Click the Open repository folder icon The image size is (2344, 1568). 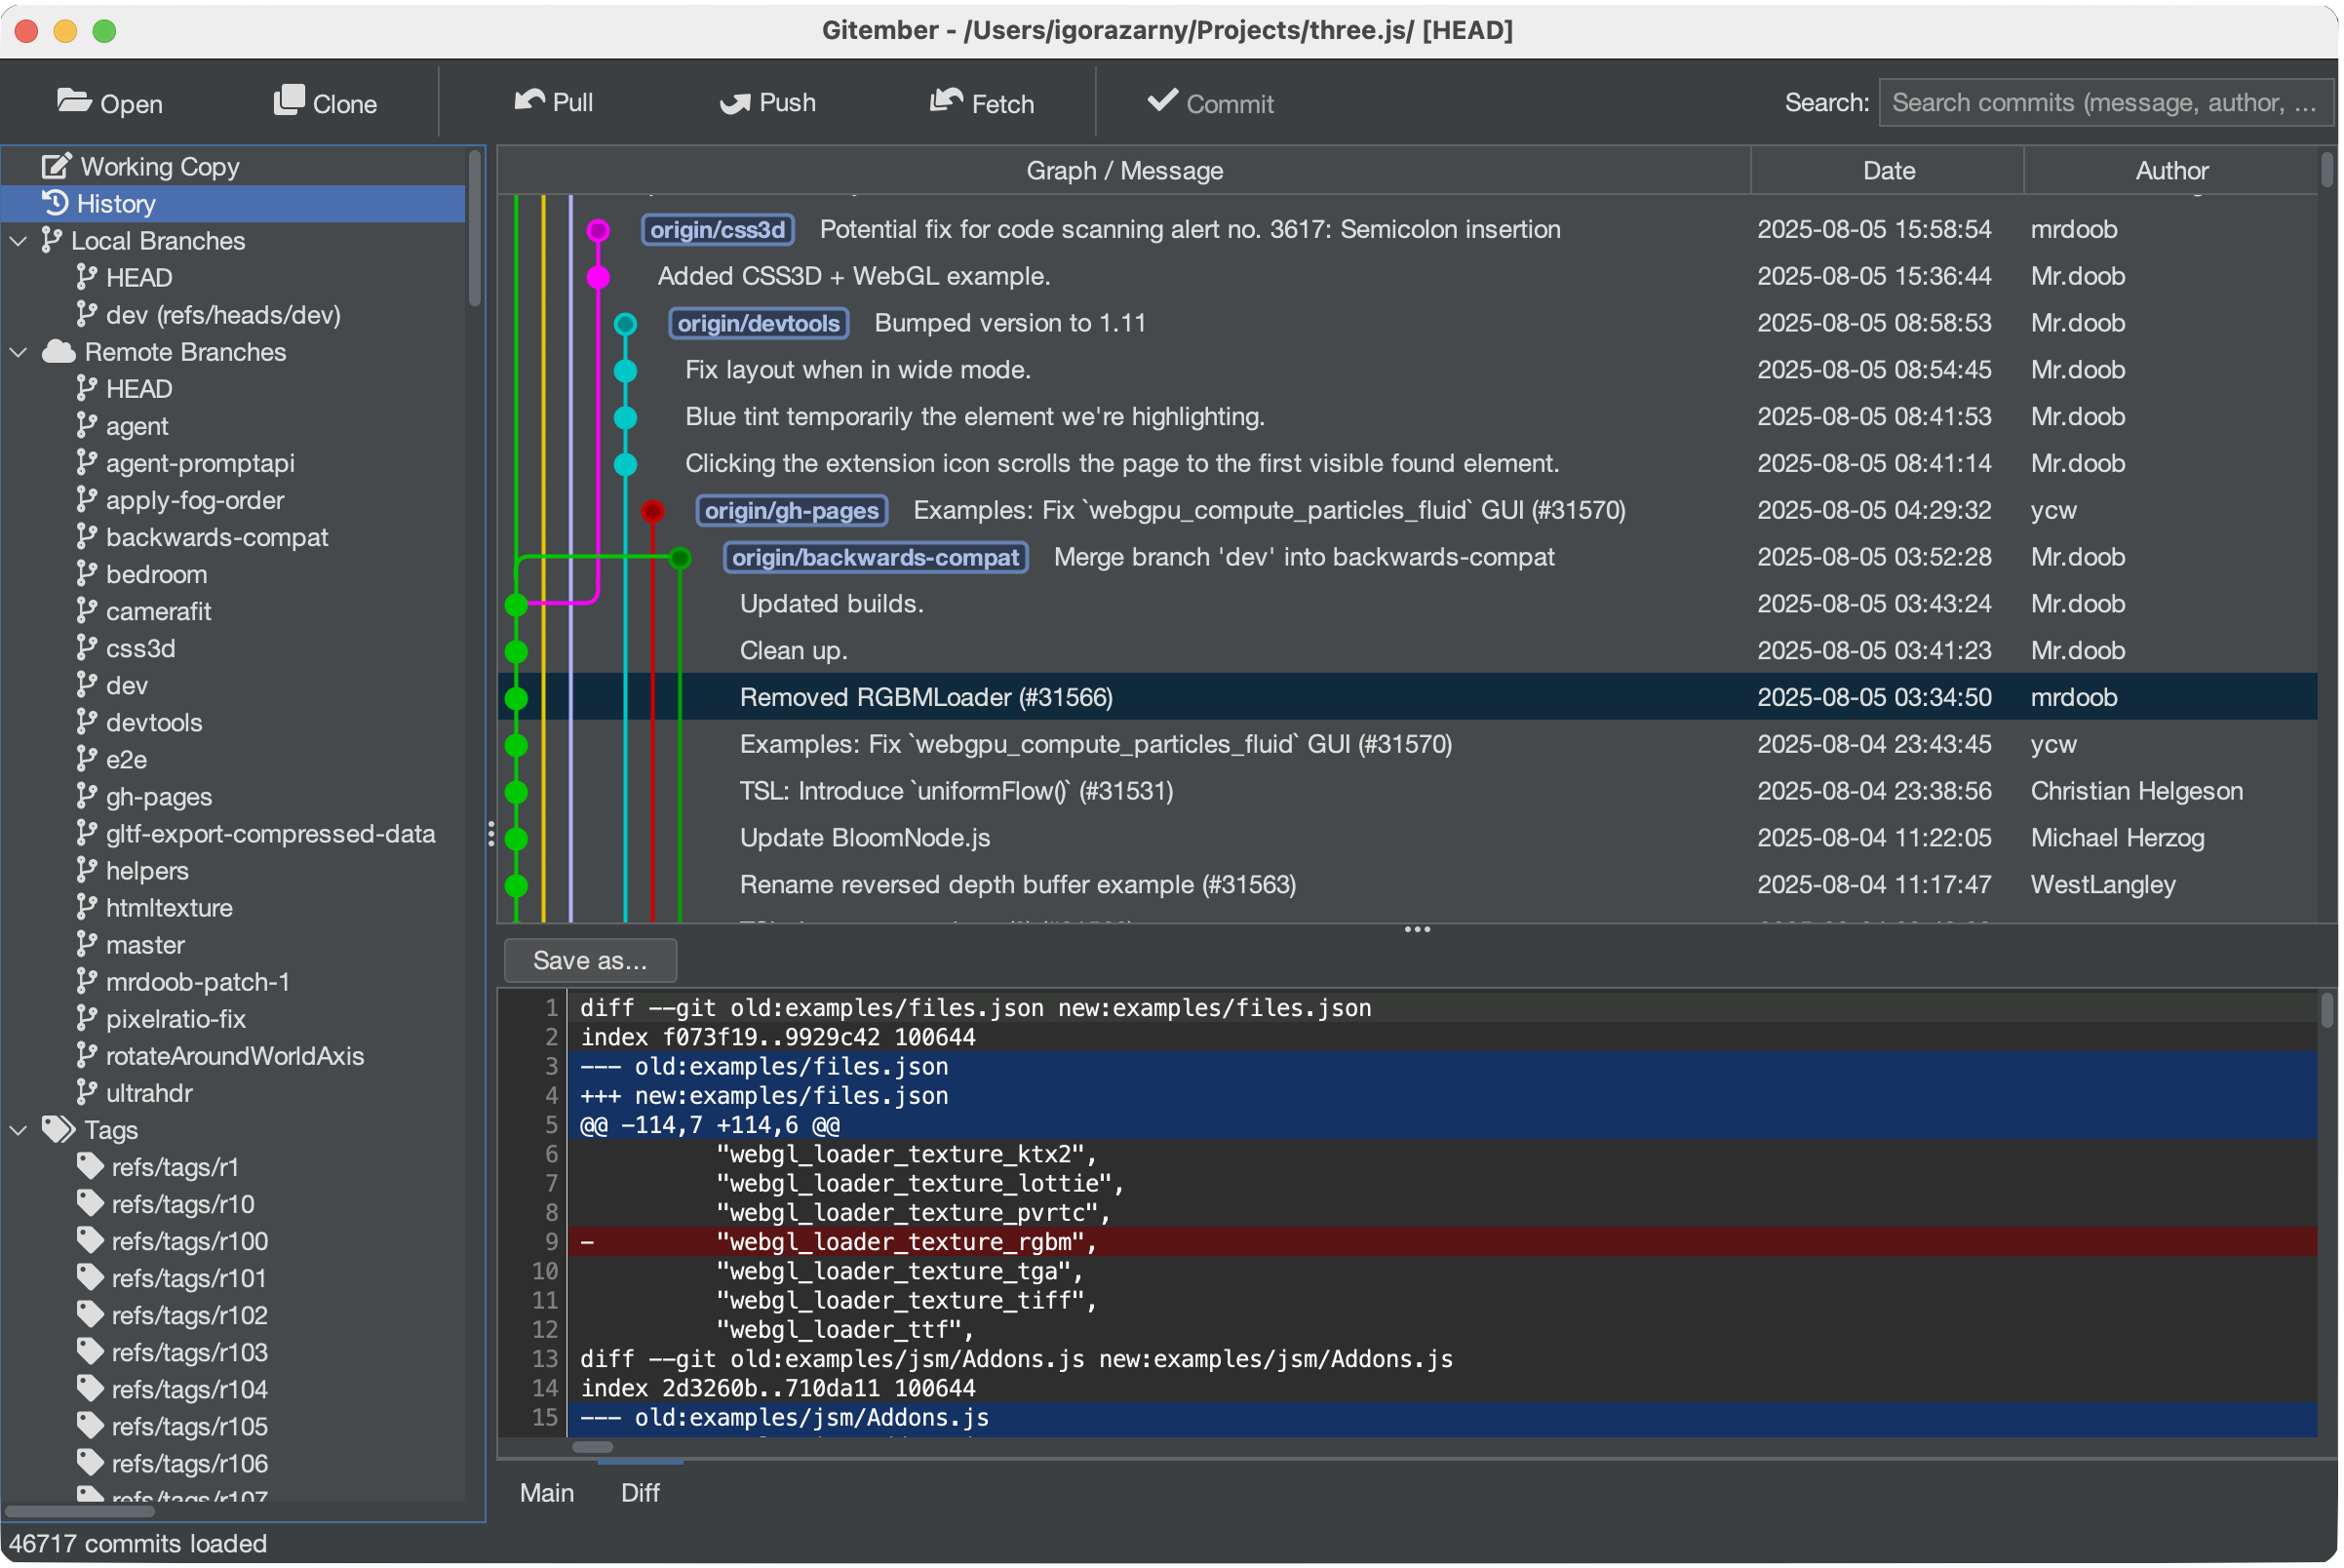coord(73,101)
